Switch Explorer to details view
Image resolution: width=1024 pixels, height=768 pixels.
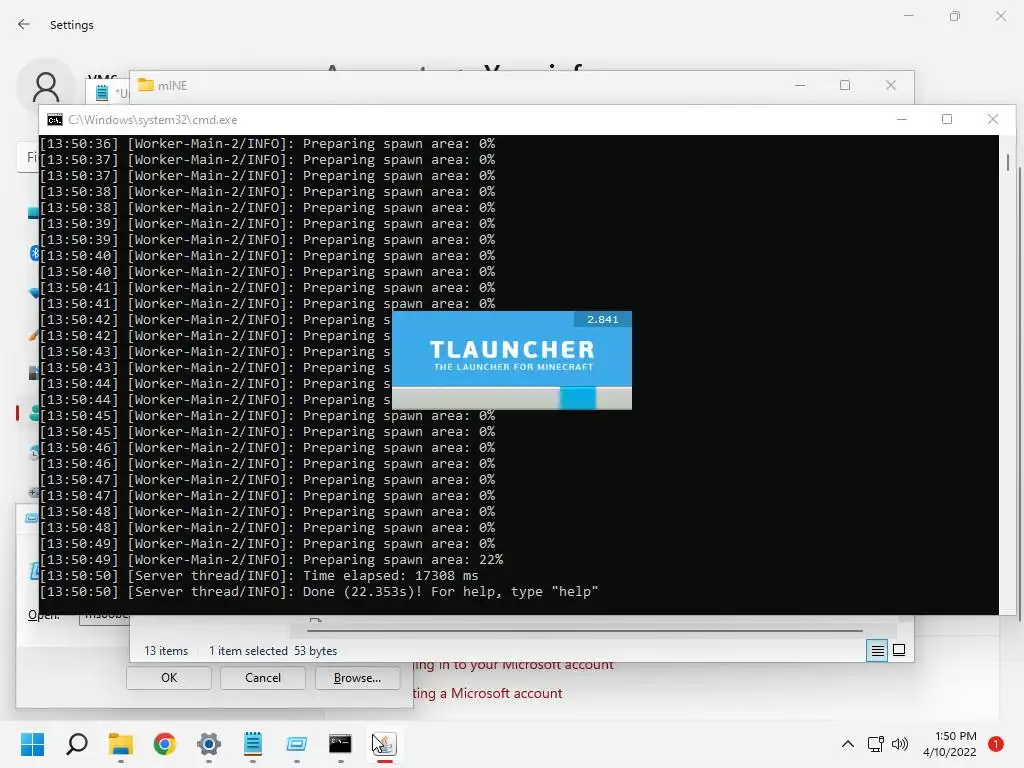(877, 650)
